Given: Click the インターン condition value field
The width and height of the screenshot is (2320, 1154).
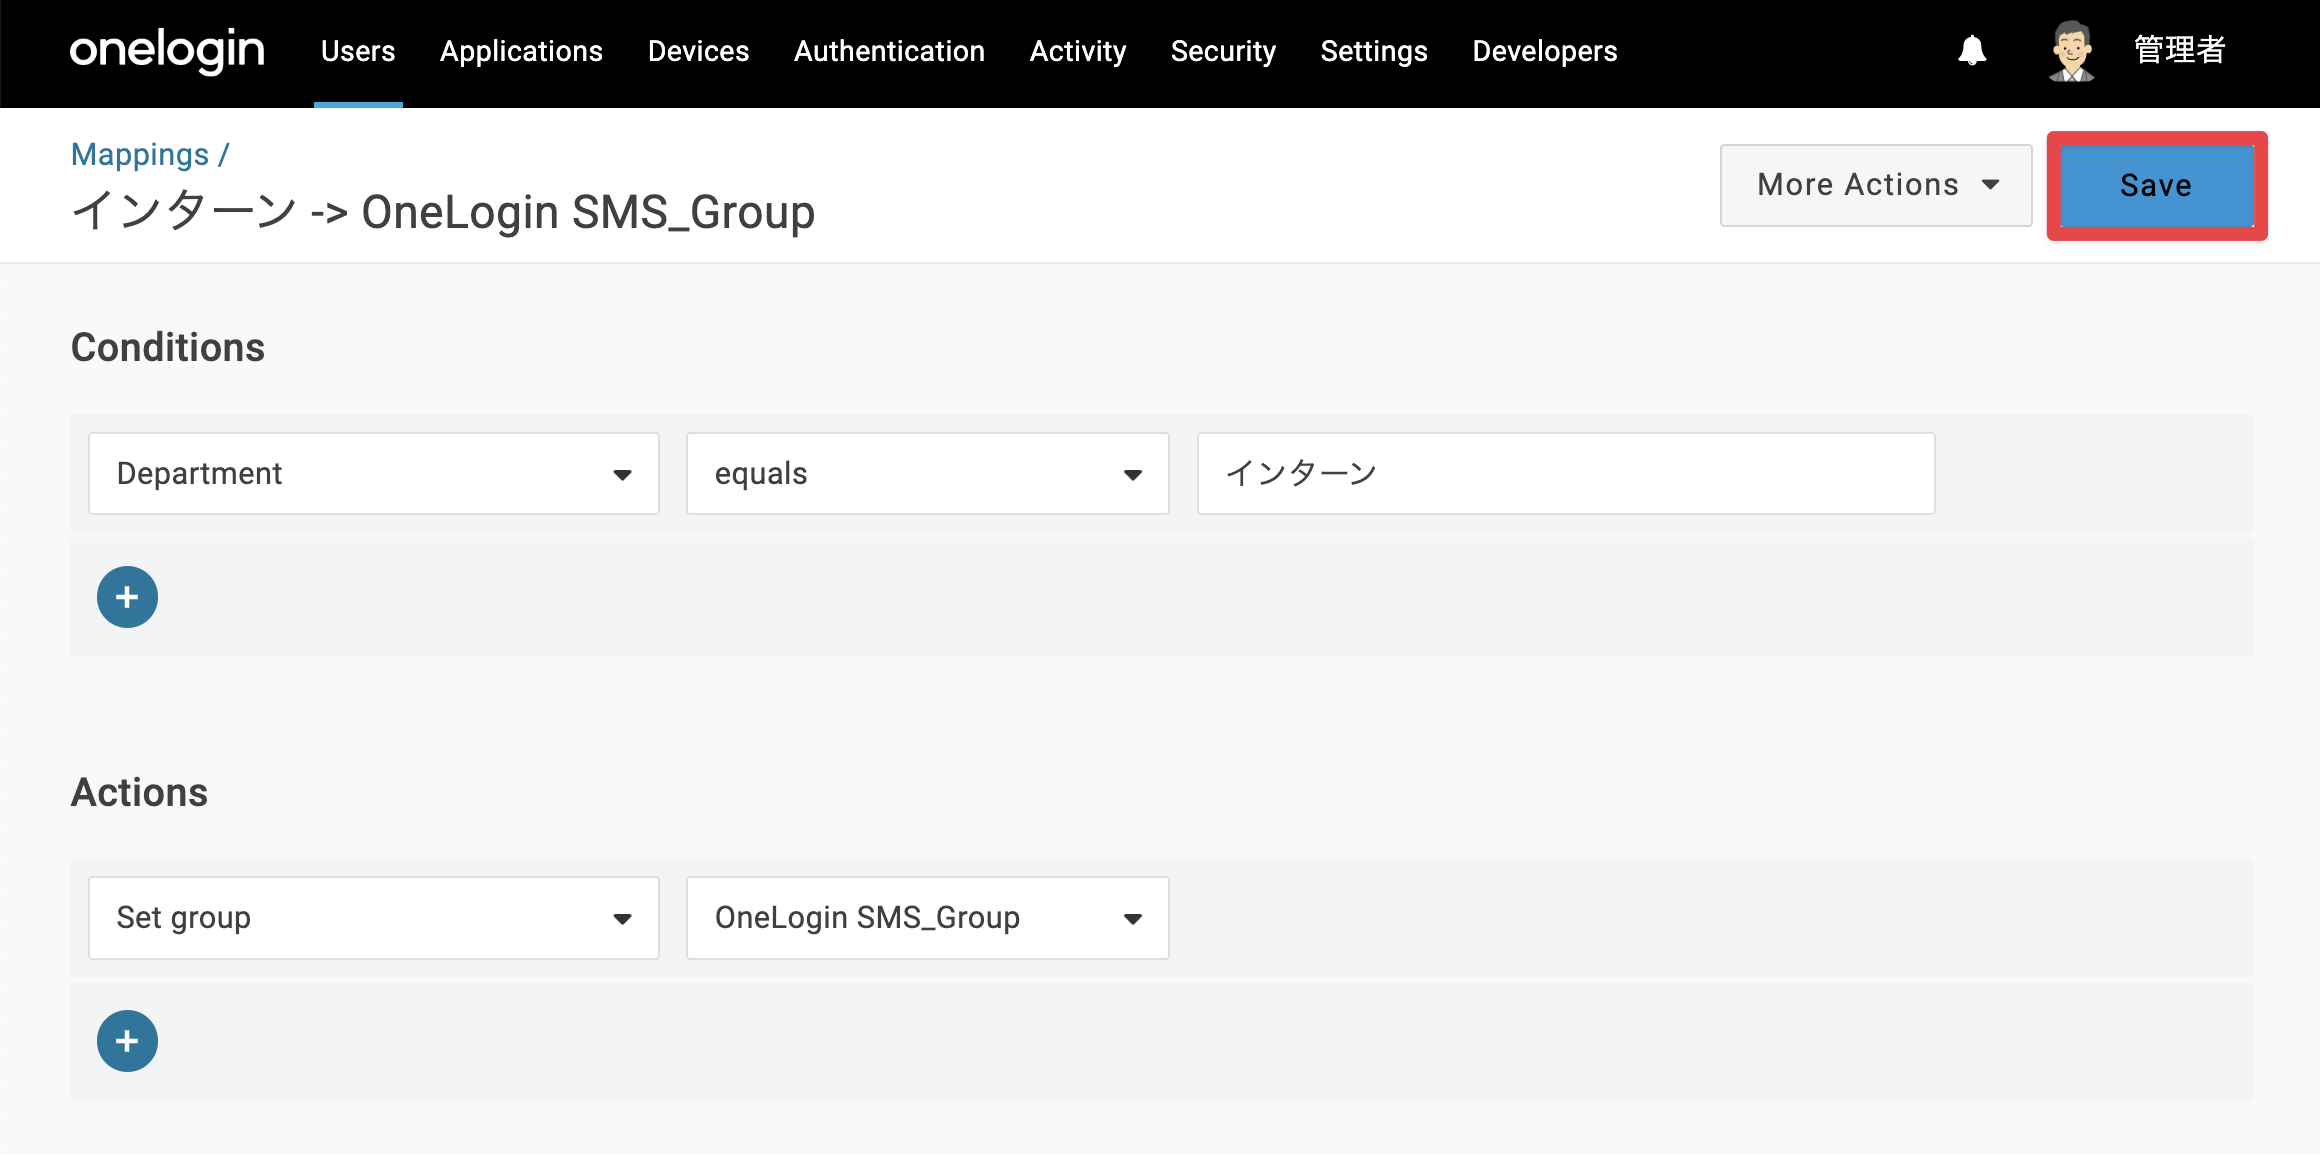Looking at the screenshot, I should [1566, 474].
